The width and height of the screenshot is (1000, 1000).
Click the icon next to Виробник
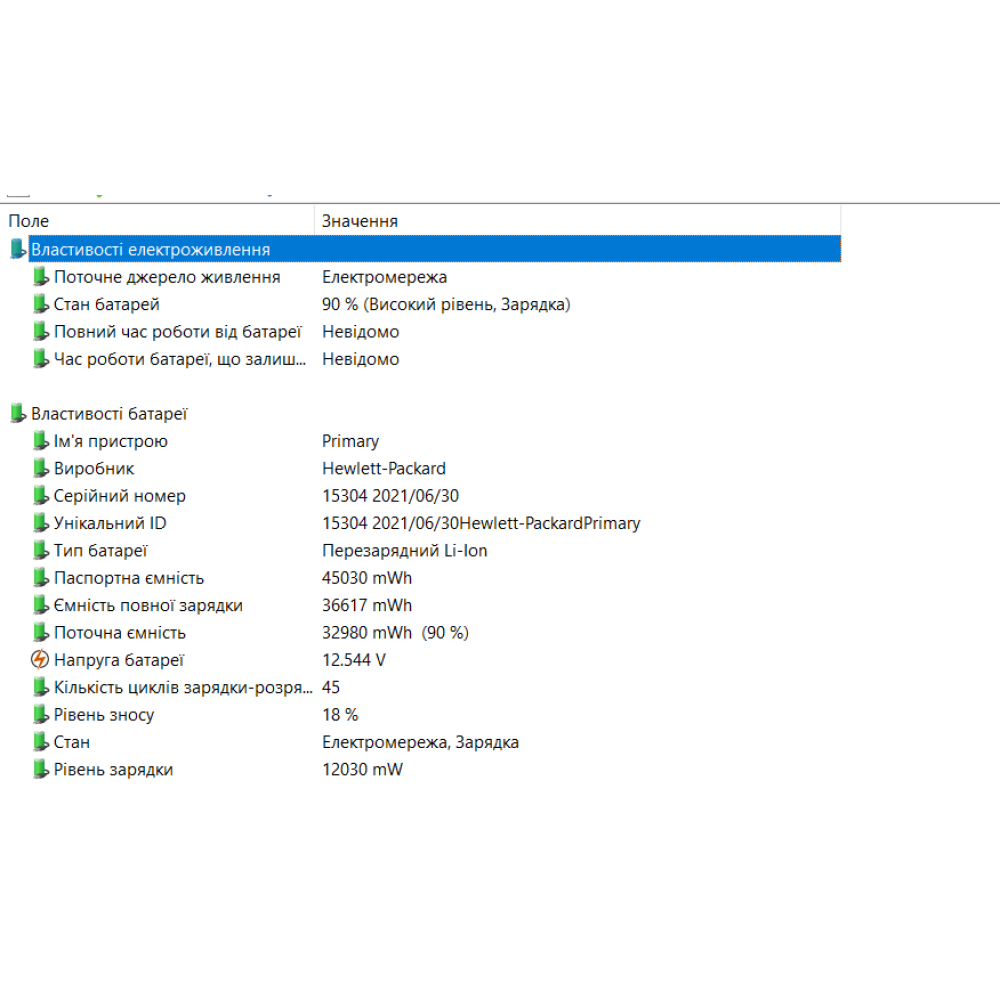(x=41, y=468)
